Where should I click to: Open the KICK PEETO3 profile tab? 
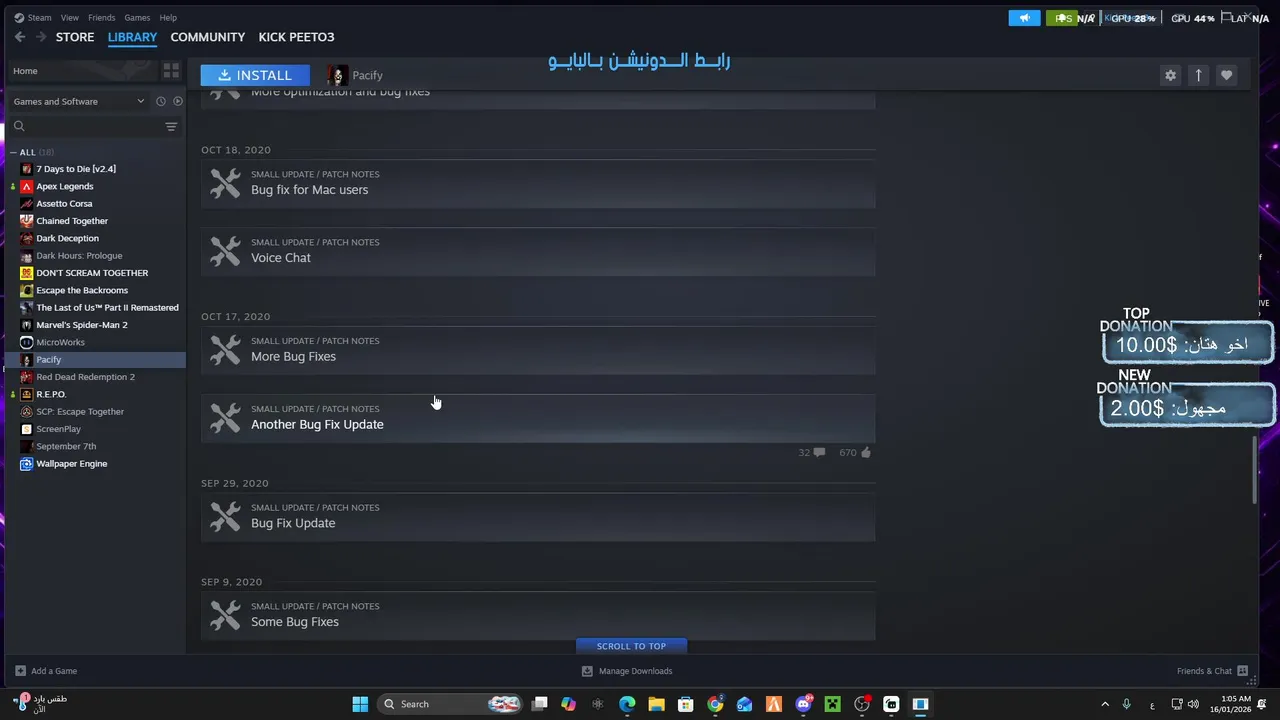coord(296,37)
